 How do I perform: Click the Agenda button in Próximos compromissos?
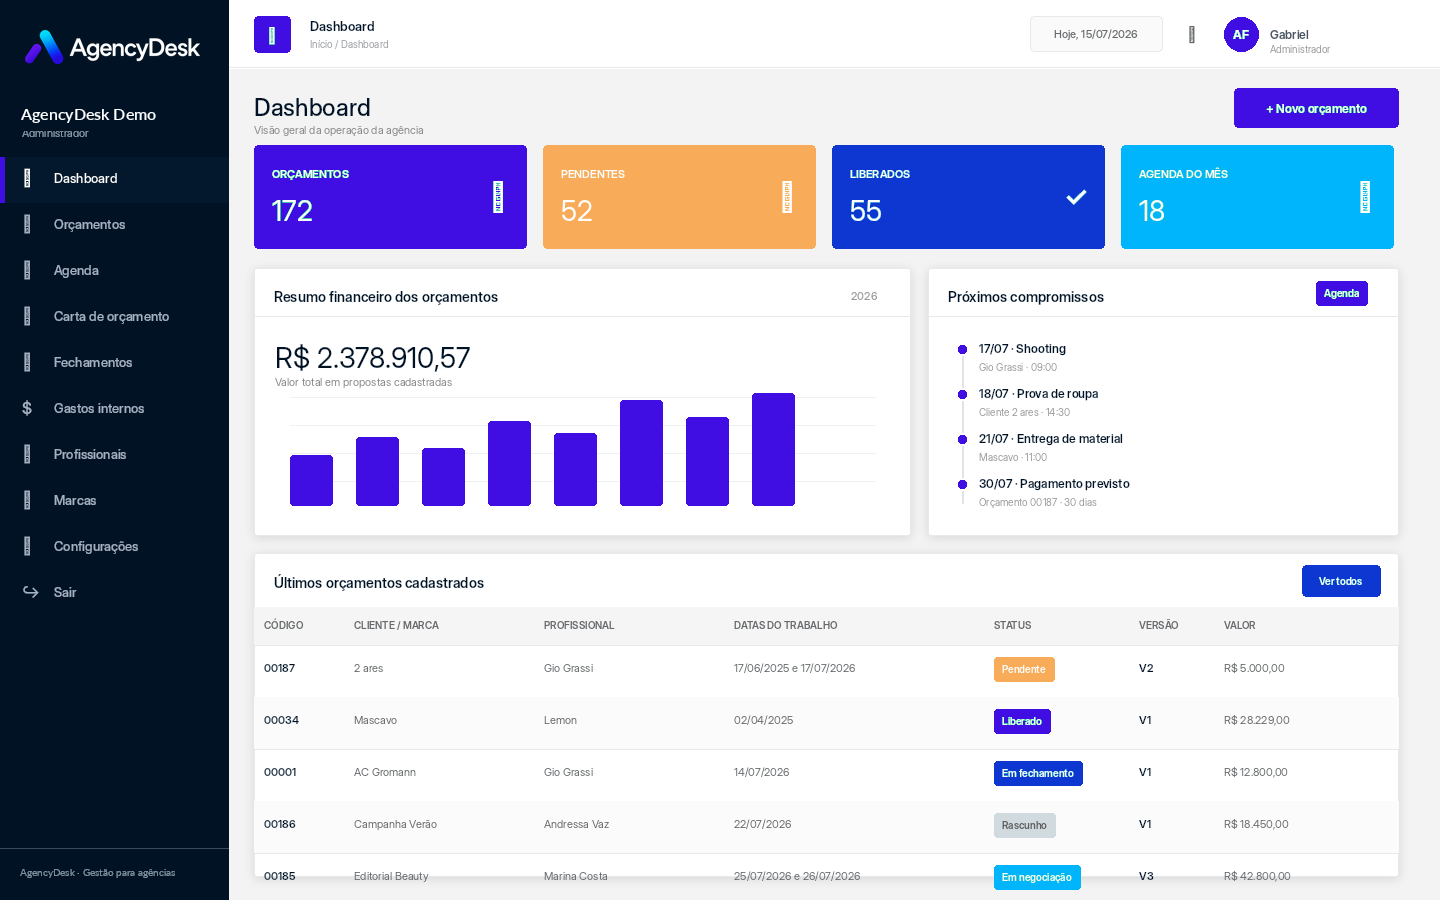[1341, 293]
